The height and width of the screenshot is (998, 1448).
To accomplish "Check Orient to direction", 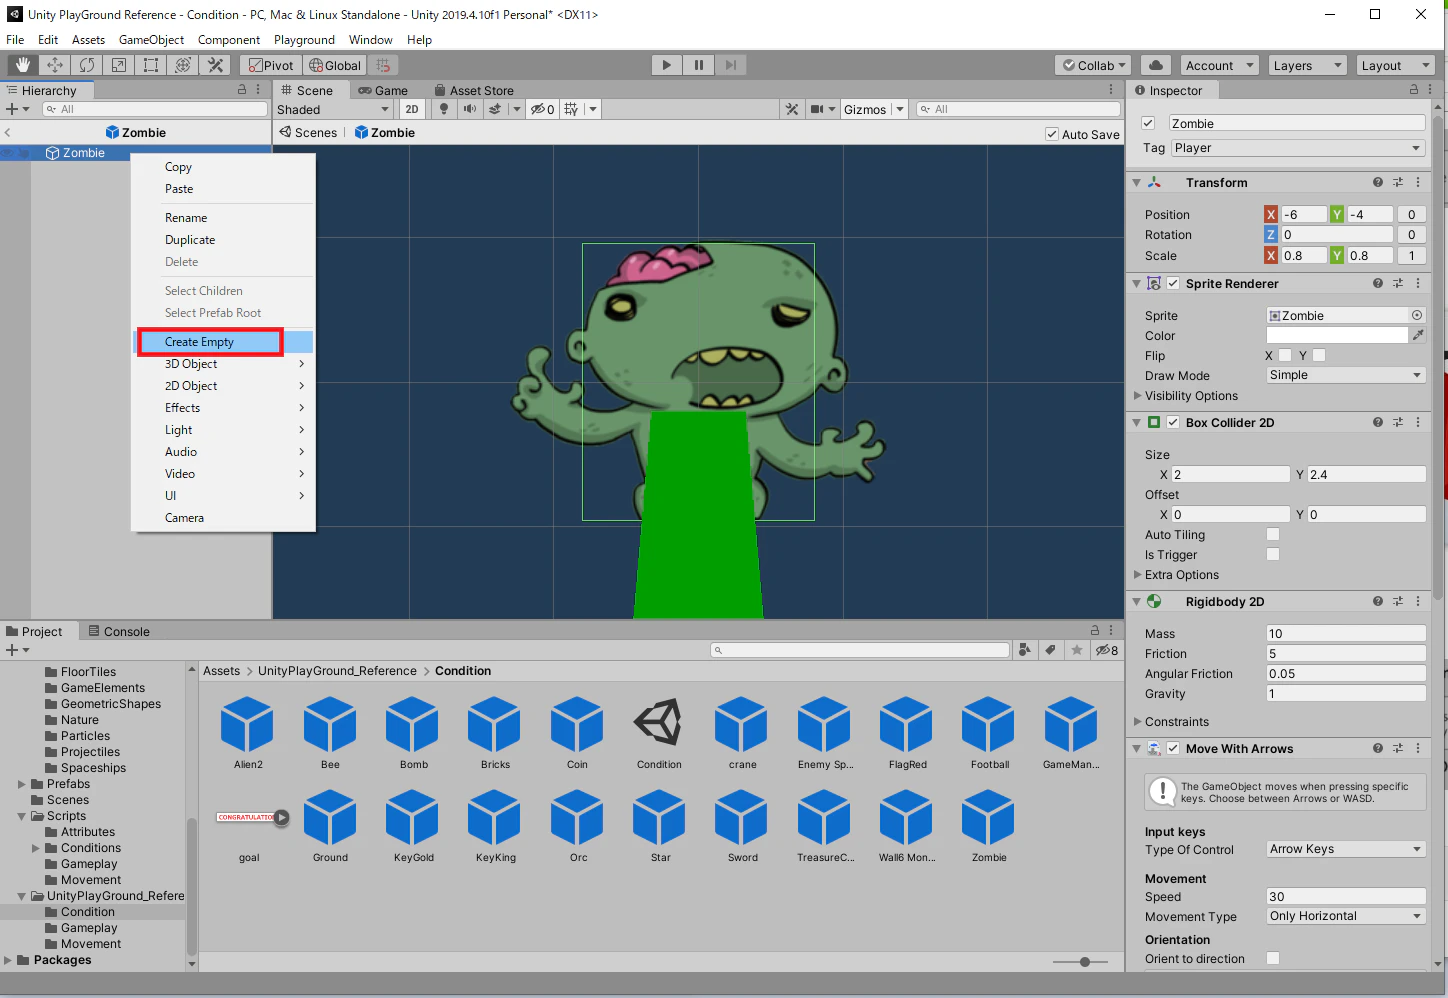I will pyautogui.click(x=1273, y=958).
